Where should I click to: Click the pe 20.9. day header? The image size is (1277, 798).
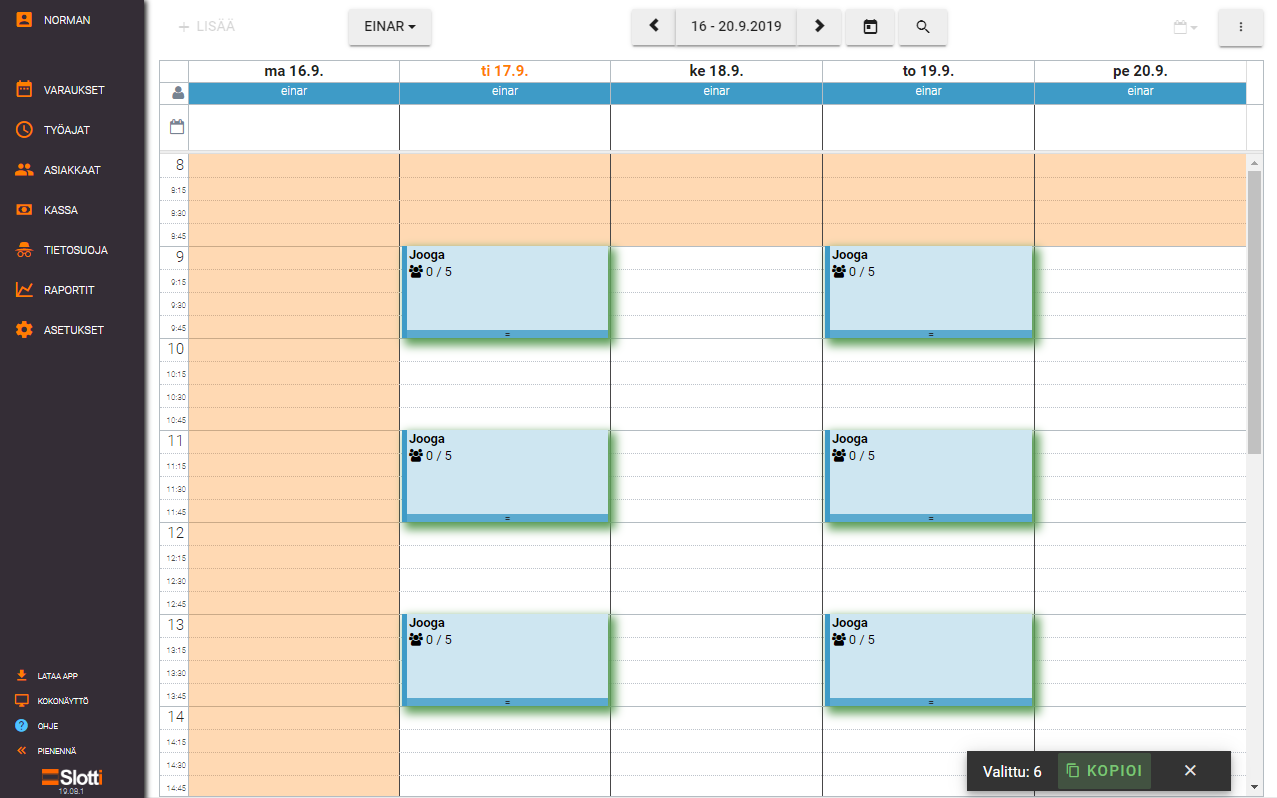(1140, 71)
